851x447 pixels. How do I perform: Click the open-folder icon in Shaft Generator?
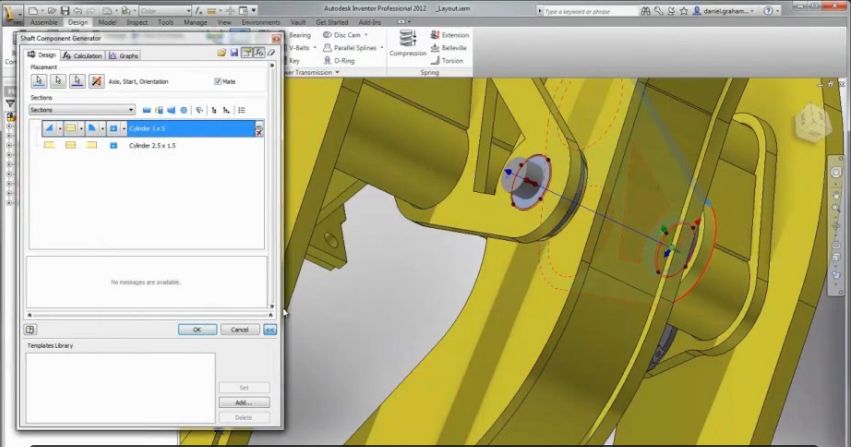click(x=221, y=53)
